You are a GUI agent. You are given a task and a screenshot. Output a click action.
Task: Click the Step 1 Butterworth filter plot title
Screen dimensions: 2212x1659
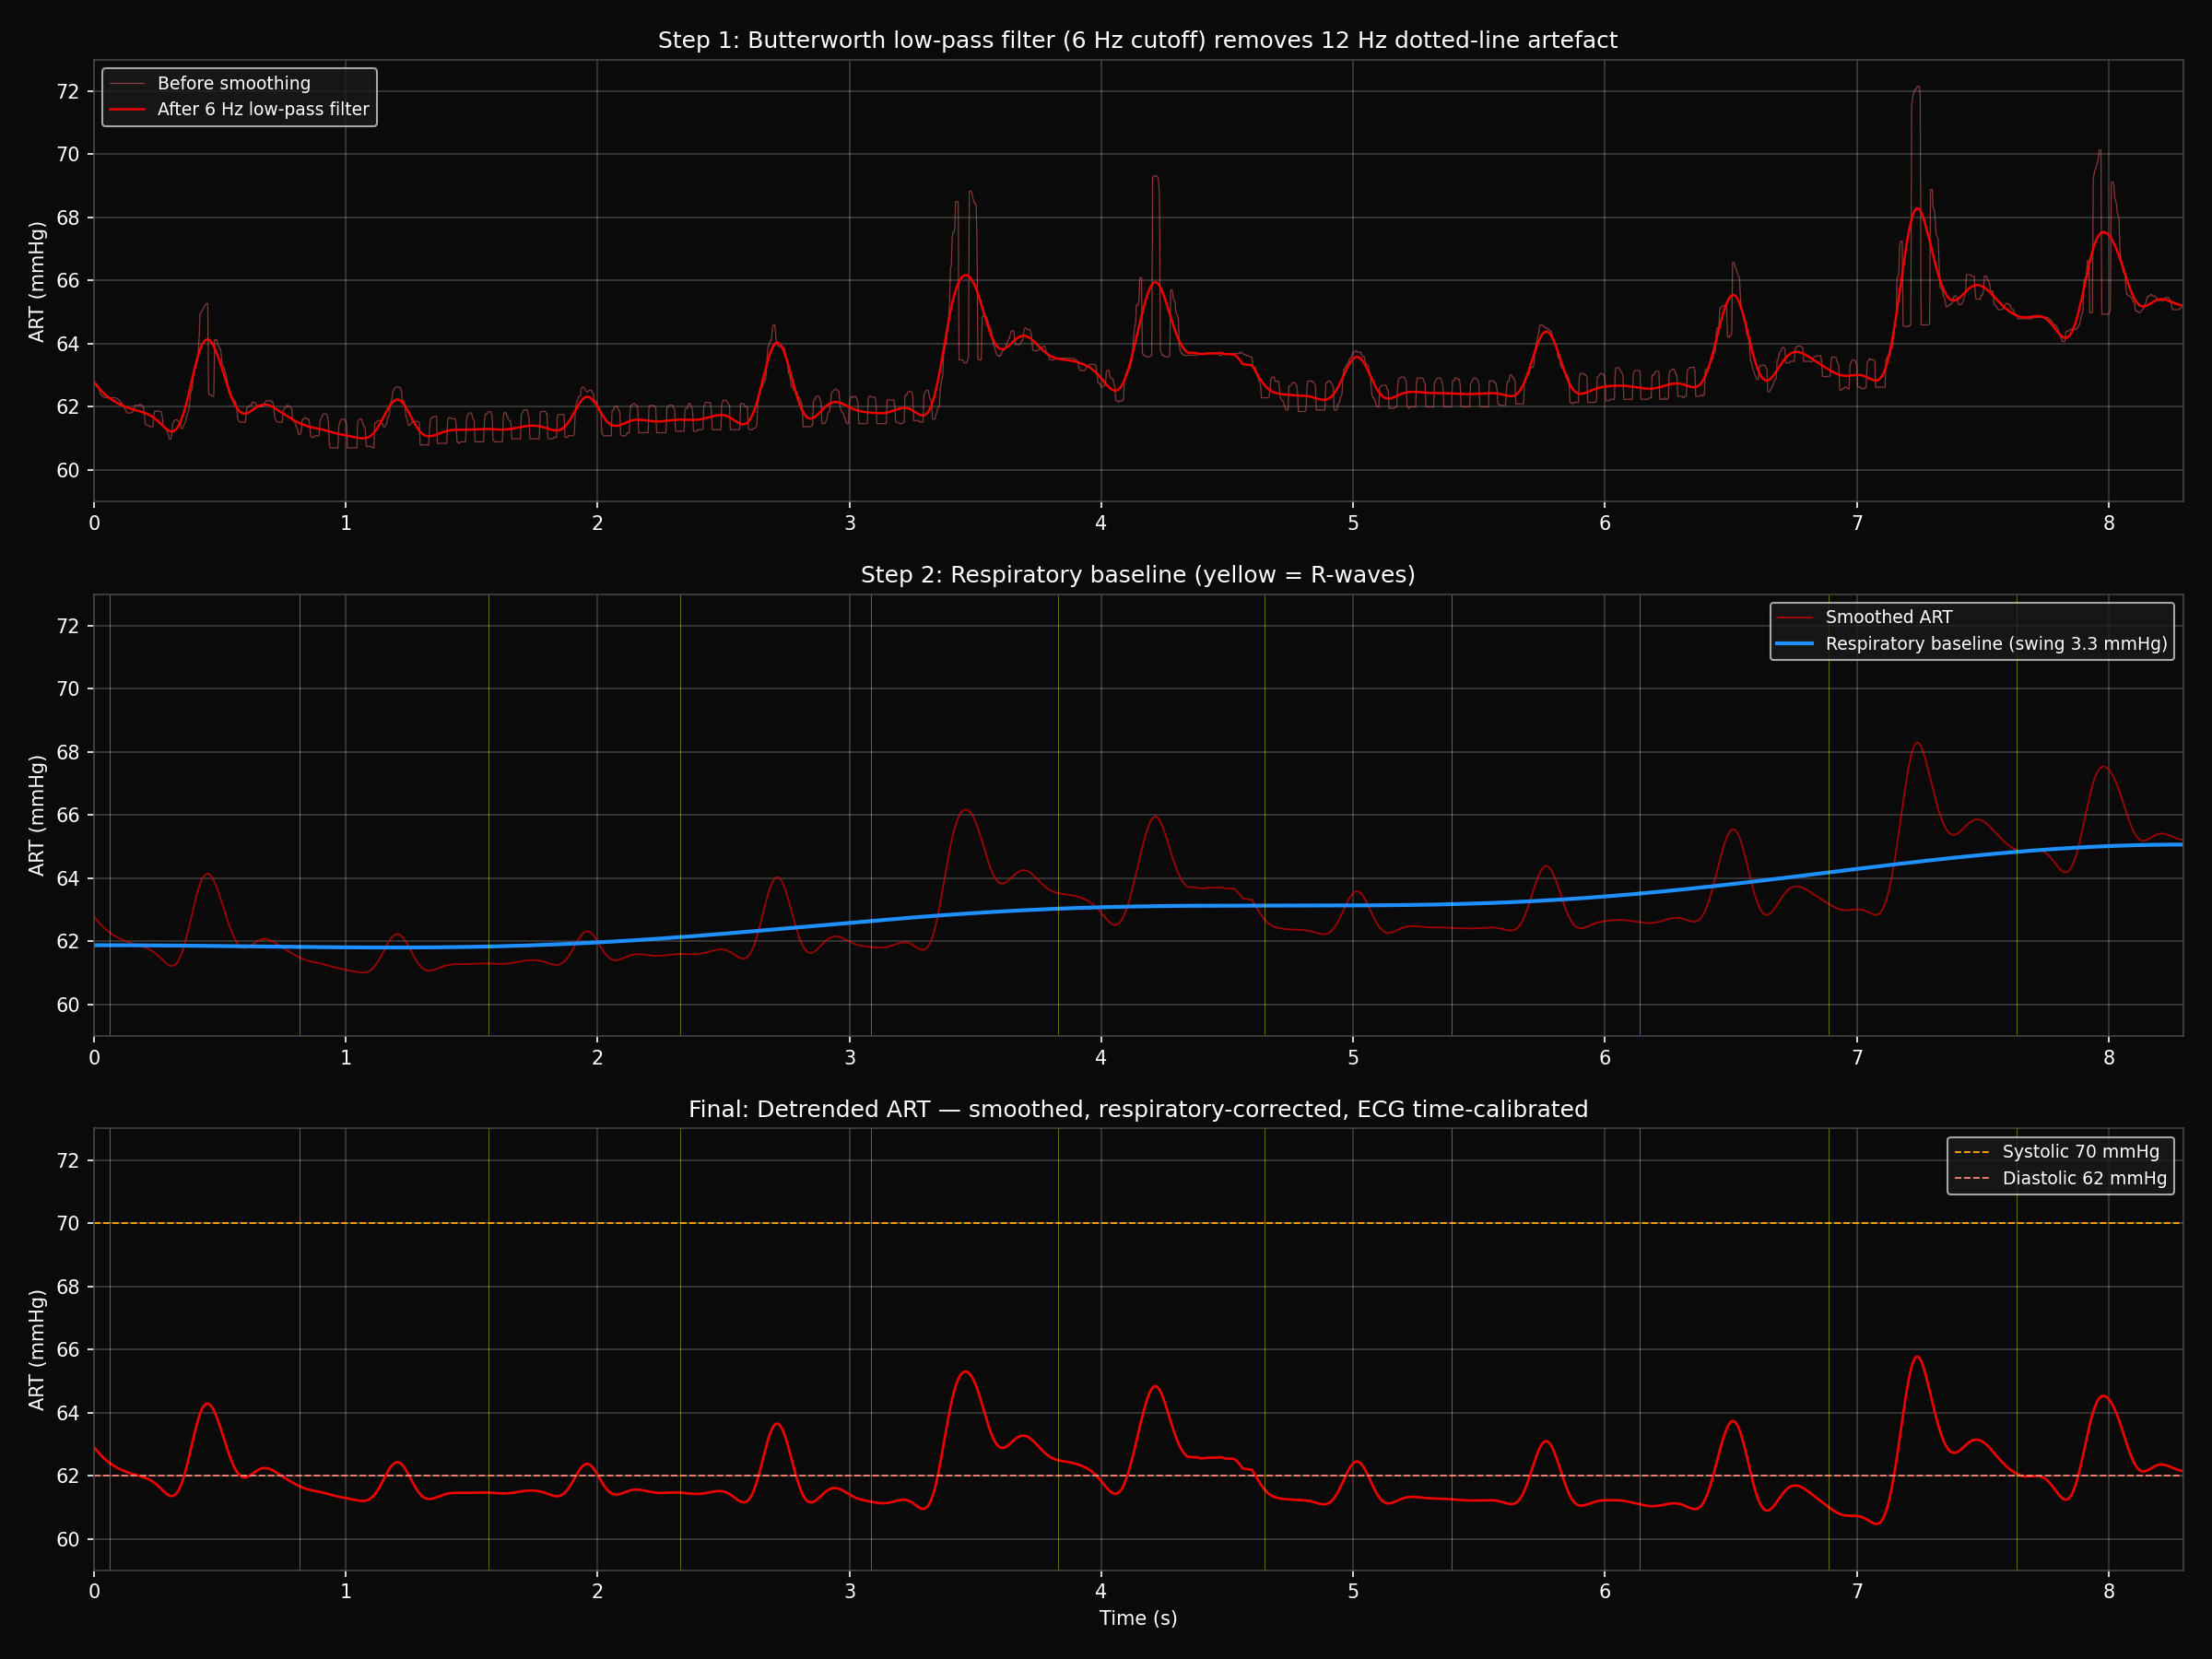(1137, 40)
